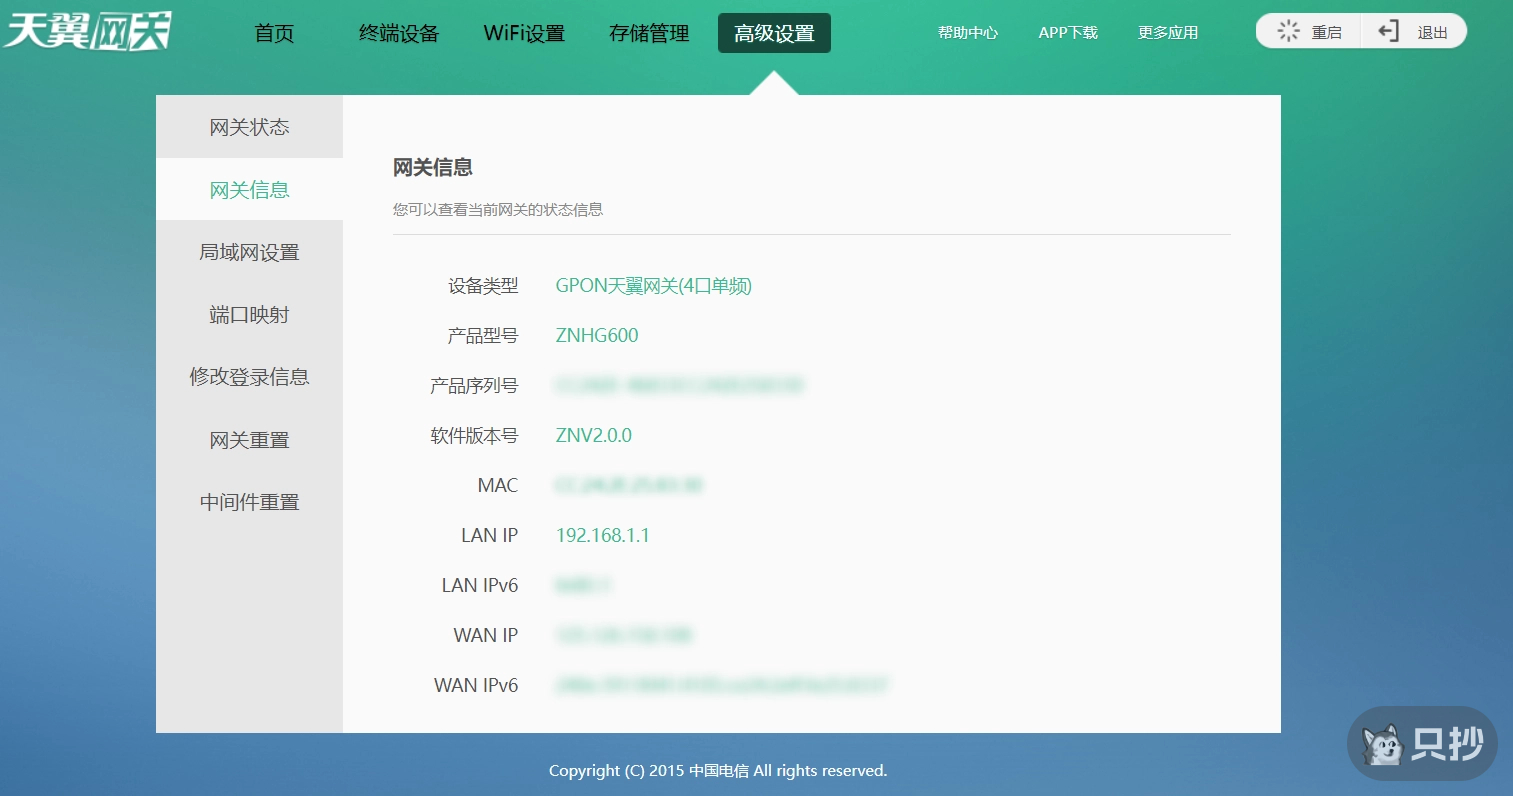The image size is (1513, 796).
Task: Switch to 终端设备 tab
Action: [399, 33]
